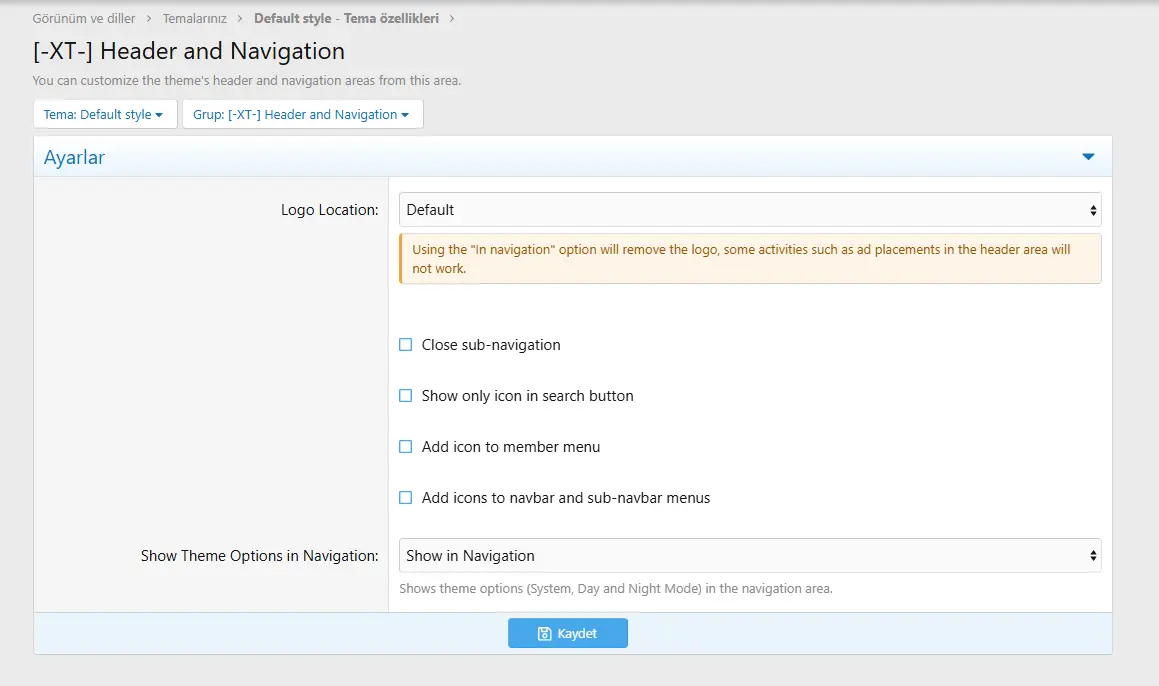Click Show Theme Options in Navigation label
Viewport: 1159px width, 686px height.
(x=259, y=556)
